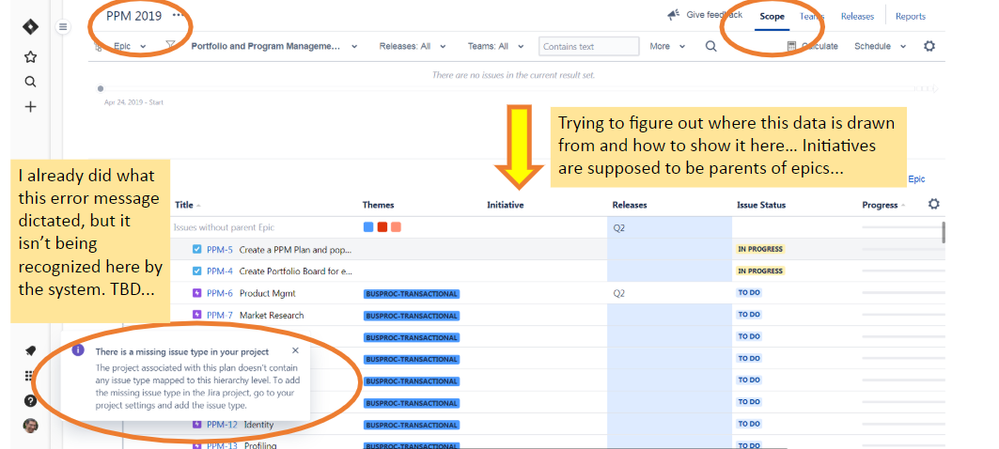Open issue PPM-5 link
This screenshot has width=999, height=449.
tap(219, 250)
